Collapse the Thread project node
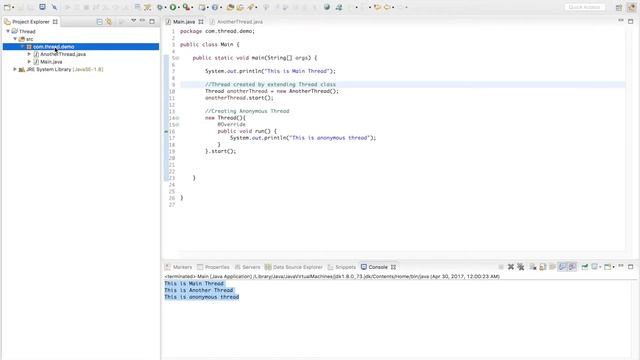 [x=8, y=31]
